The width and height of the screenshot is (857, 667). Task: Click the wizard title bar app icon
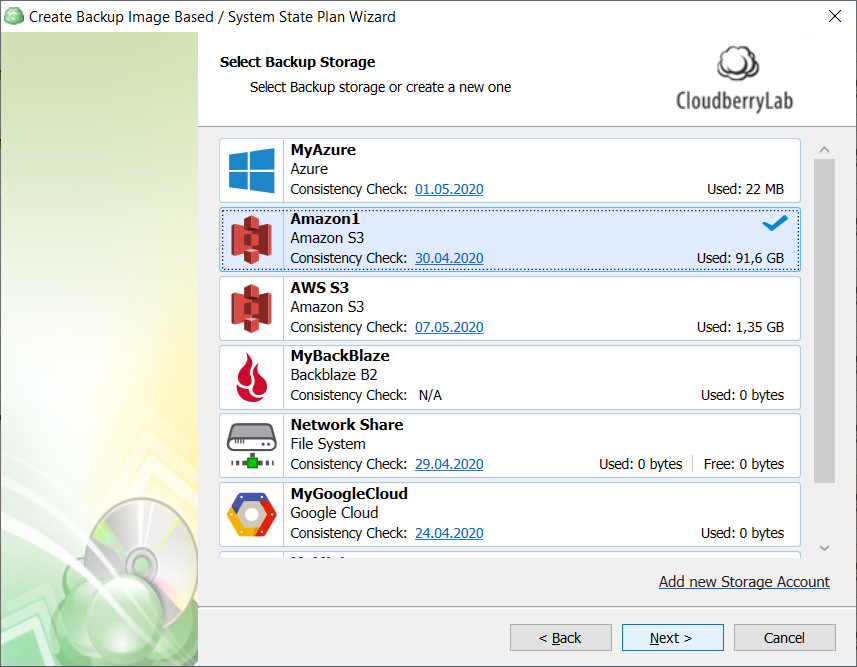(x=14, y=16)
